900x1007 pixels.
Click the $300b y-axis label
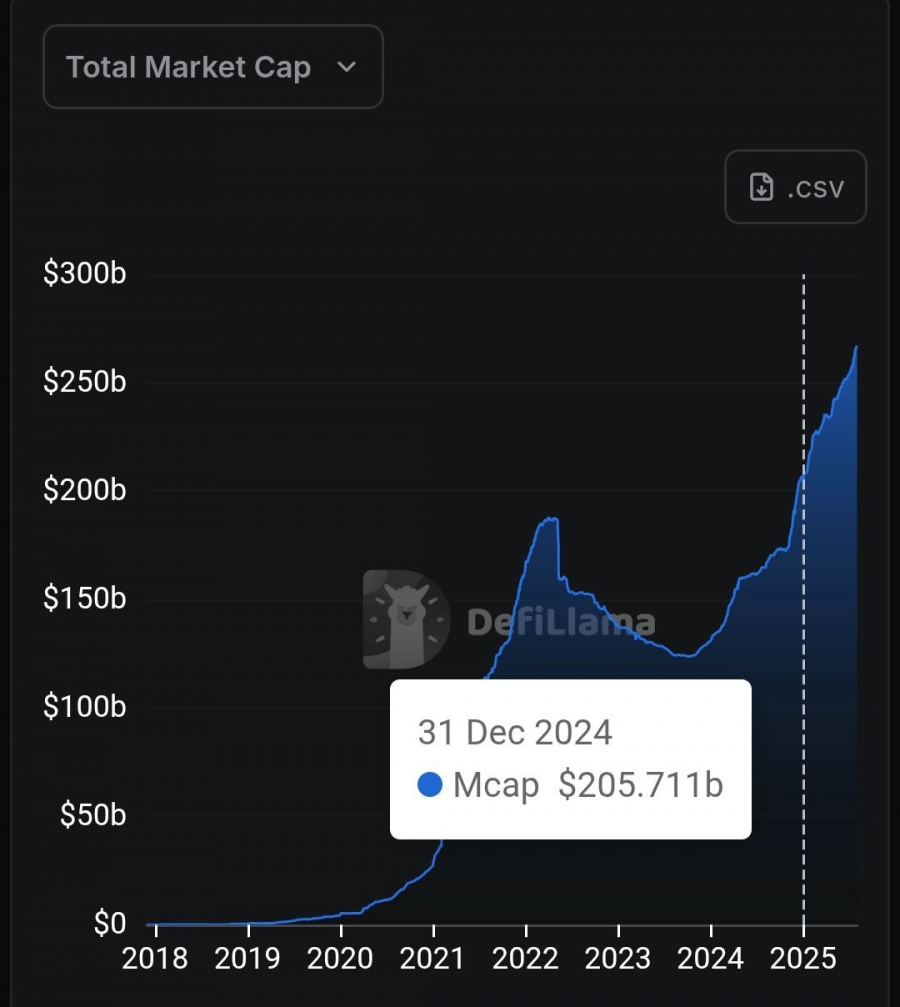[84, 274]
